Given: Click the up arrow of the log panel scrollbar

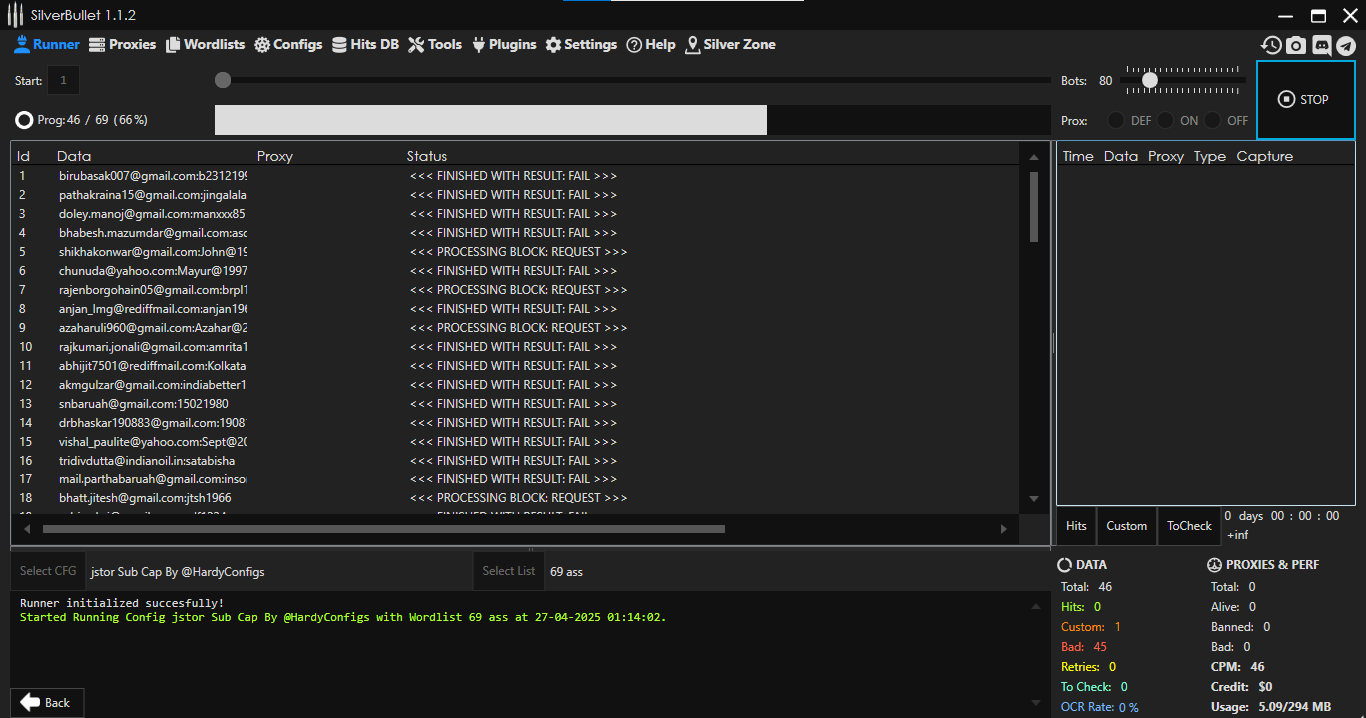Looking at the screenshot, I should [x=1036, y=605].
